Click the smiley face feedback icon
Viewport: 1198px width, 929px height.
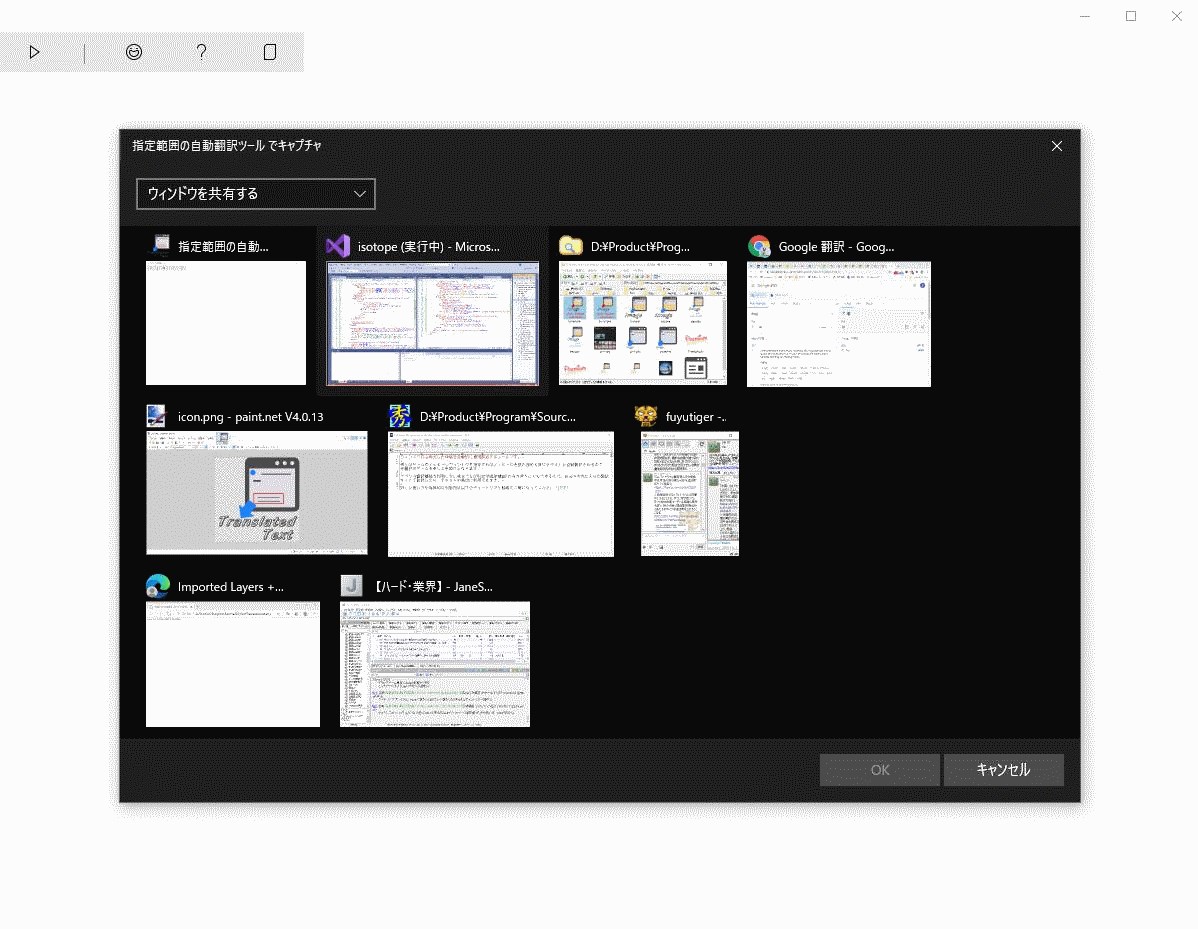134,52
